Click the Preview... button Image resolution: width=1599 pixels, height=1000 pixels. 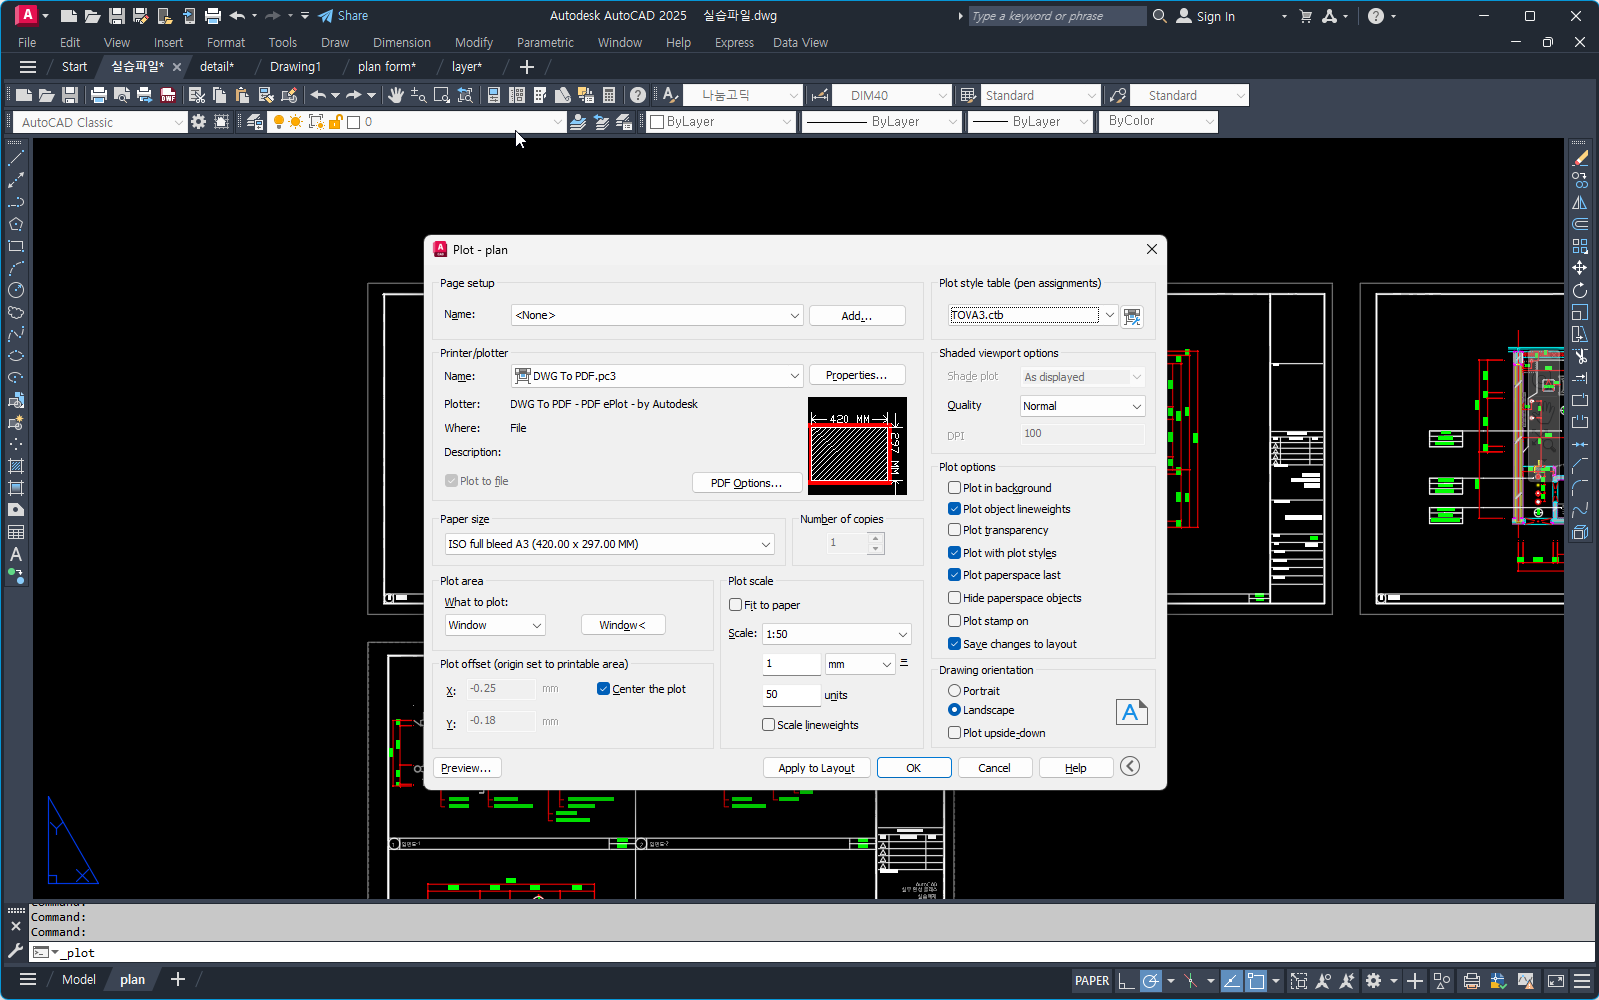pos(467,768)
